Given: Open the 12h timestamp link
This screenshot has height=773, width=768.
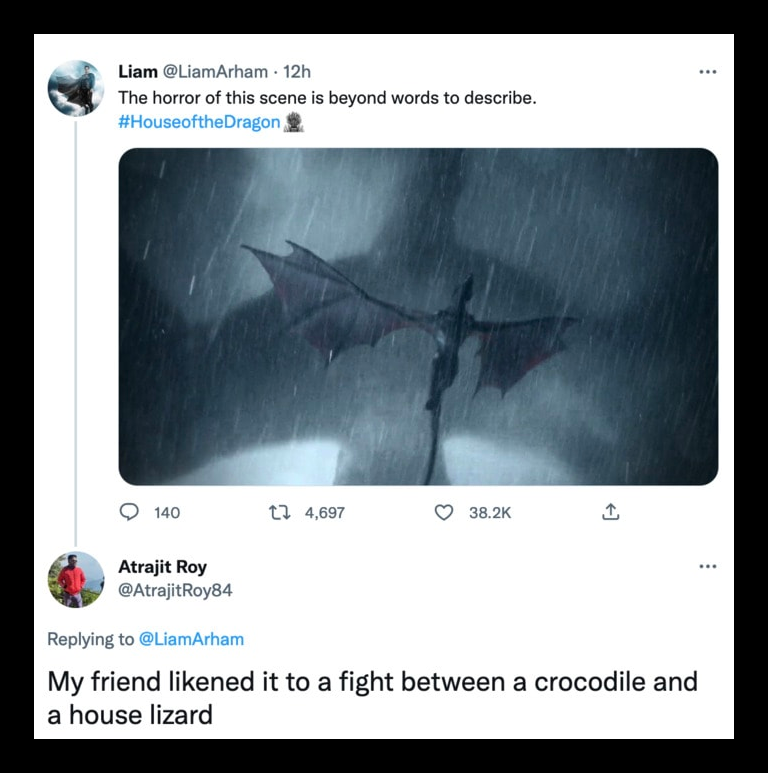Looking at the screenshot, I should [297, 72].
